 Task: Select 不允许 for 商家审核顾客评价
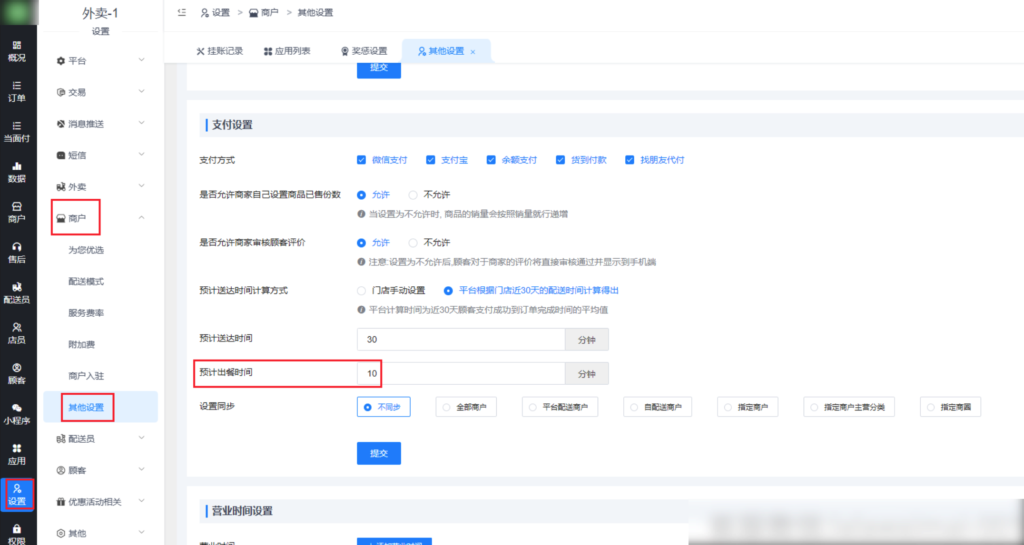(x=413, y=243)
